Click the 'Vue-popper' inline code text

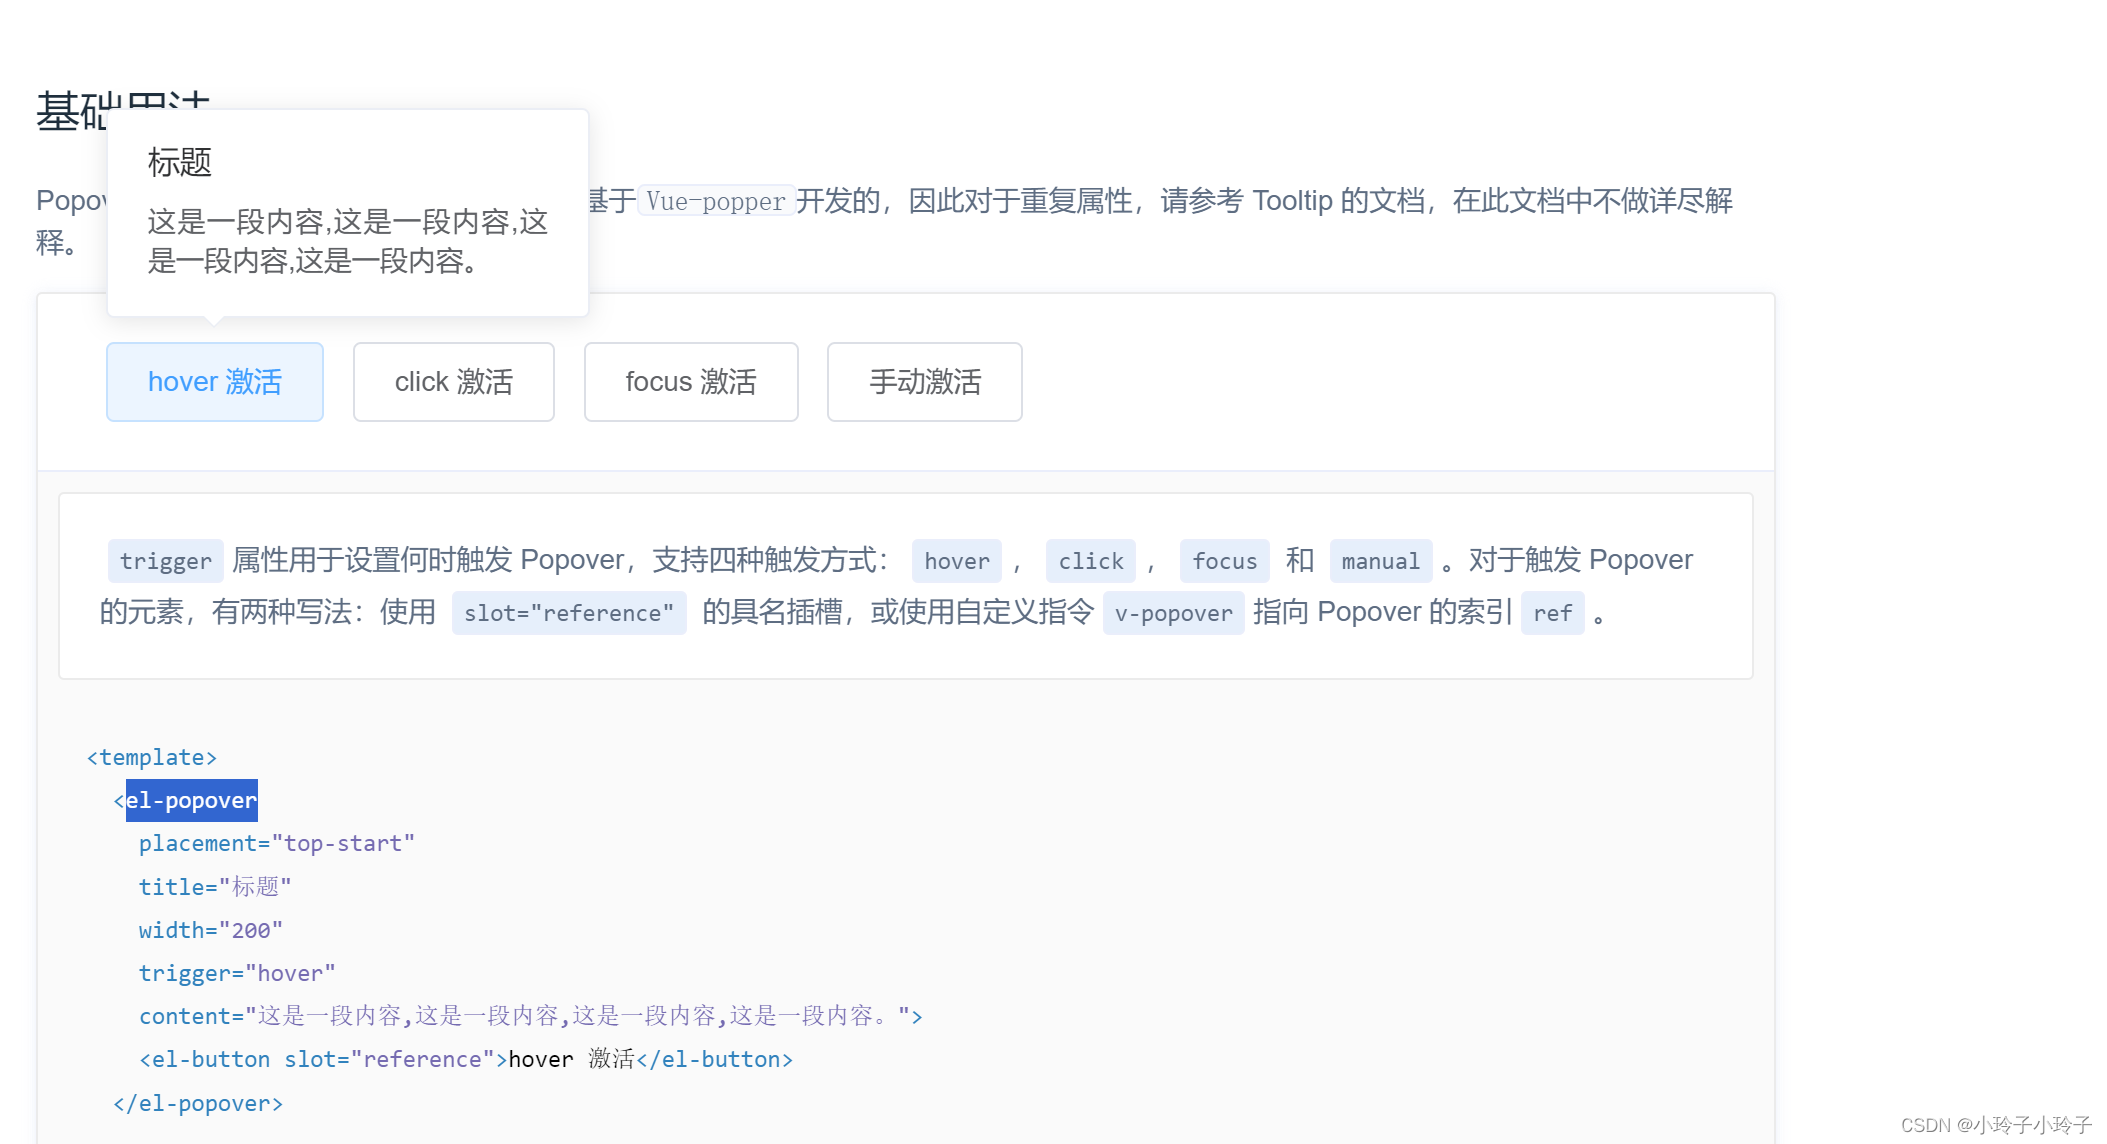tap(716, 201)
